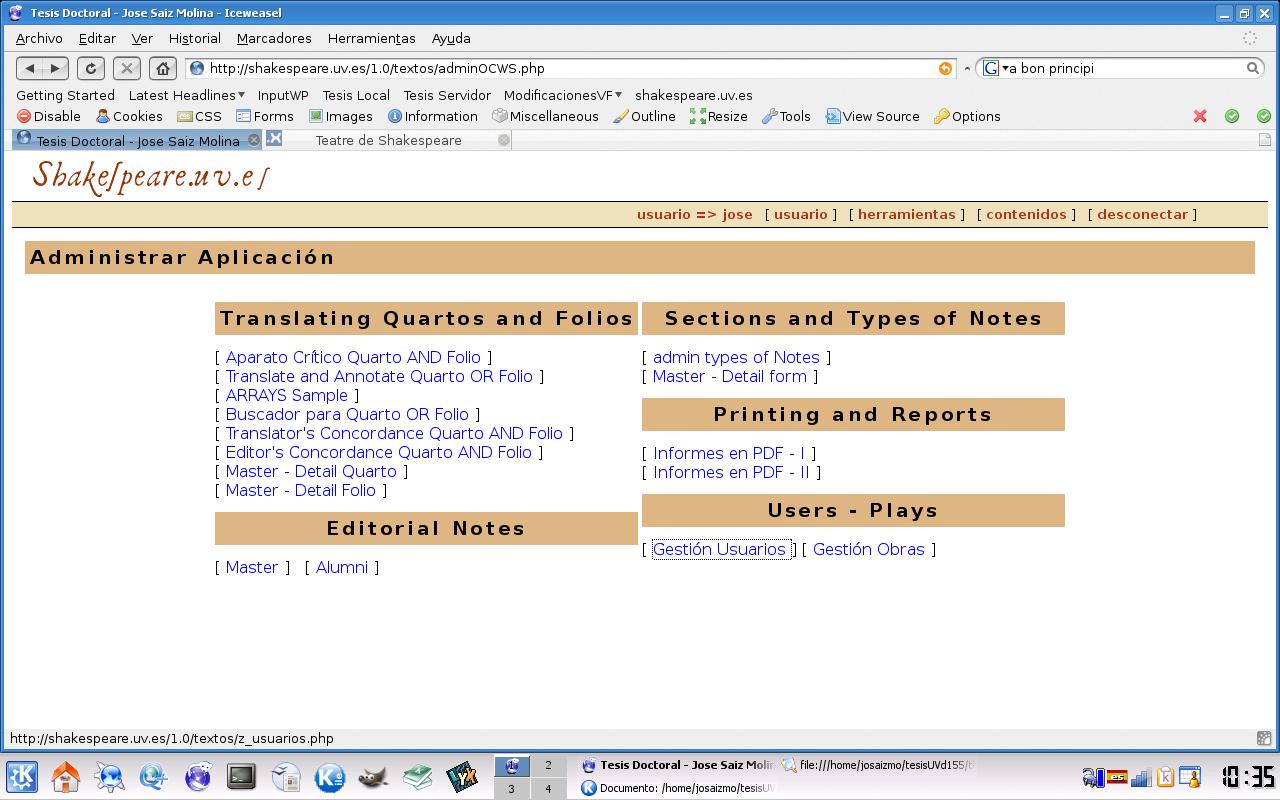
Task: Go back with the Back arrow button
Action: [x=30, y=68]
